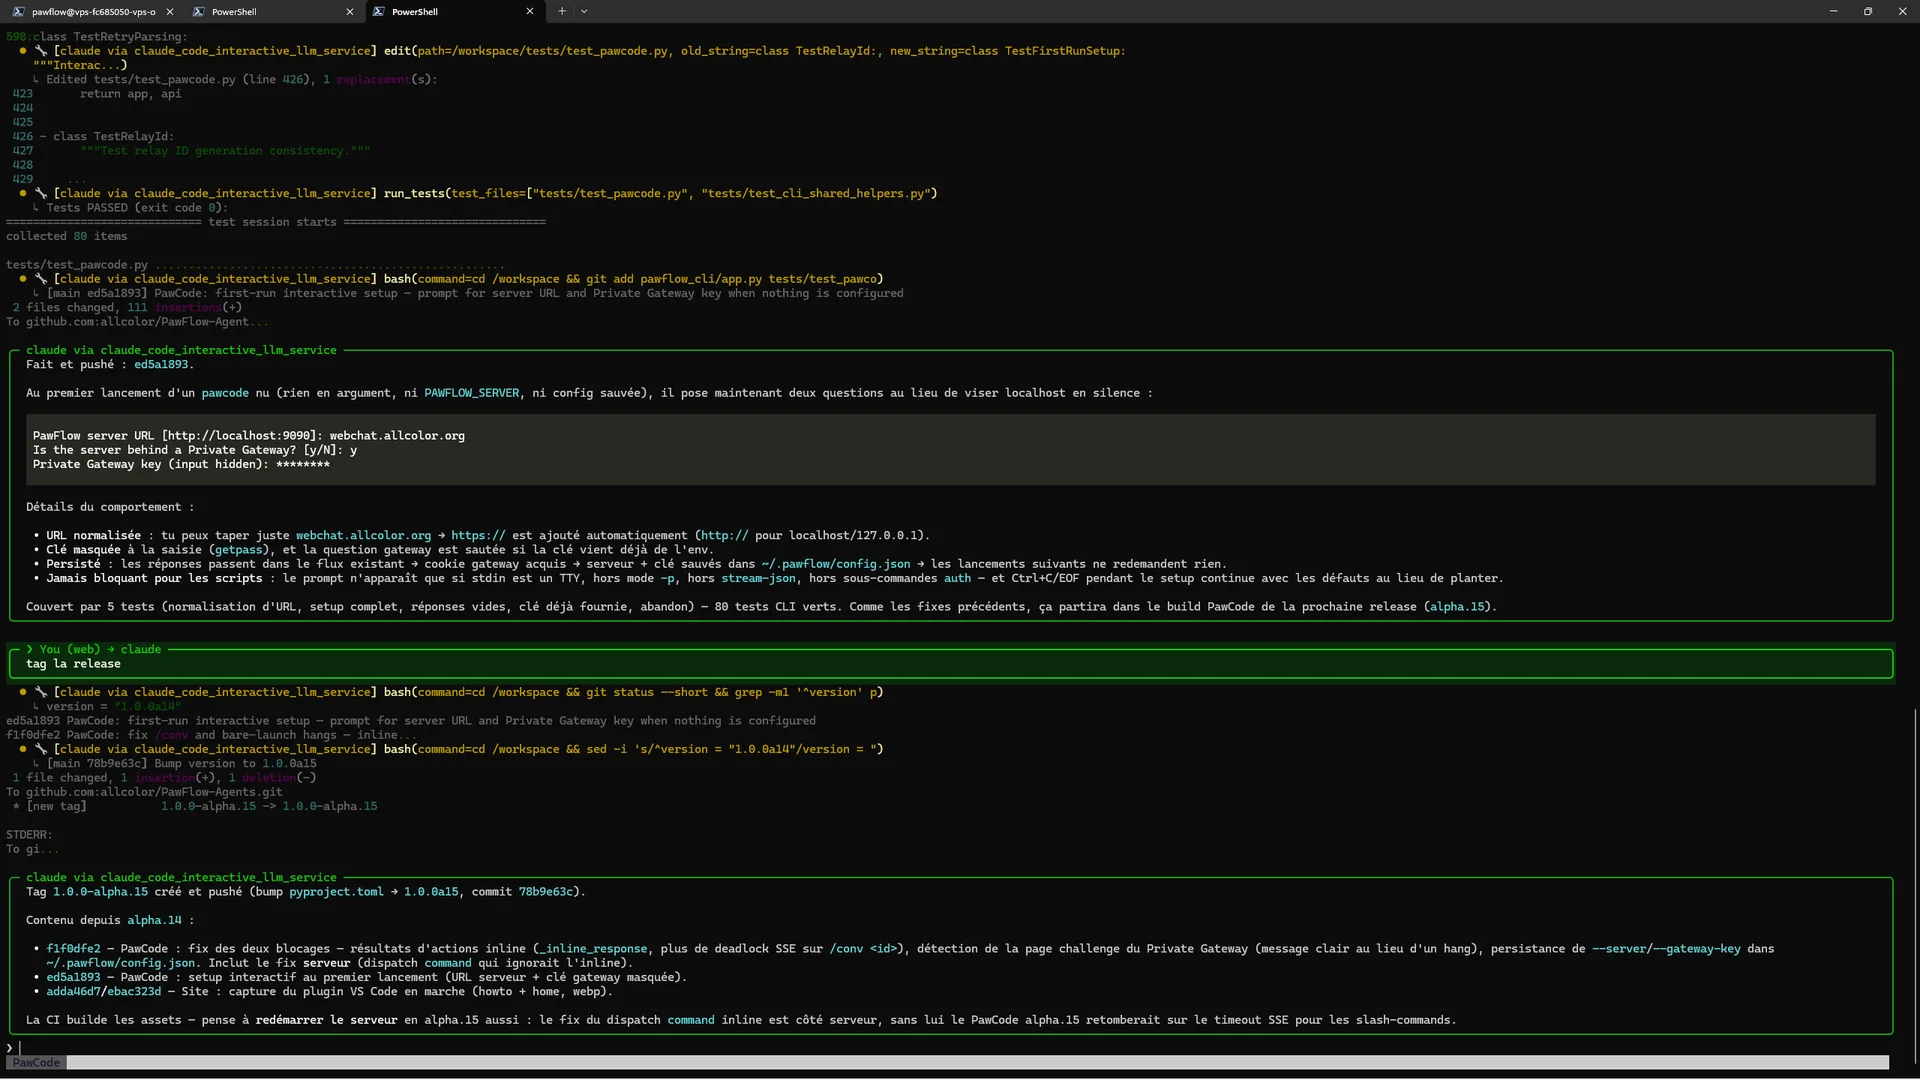Click 'auth' in the Jamais bloquant bullet
Viewport: 1920px width, 1080px height.
click(x=957, y=578)
